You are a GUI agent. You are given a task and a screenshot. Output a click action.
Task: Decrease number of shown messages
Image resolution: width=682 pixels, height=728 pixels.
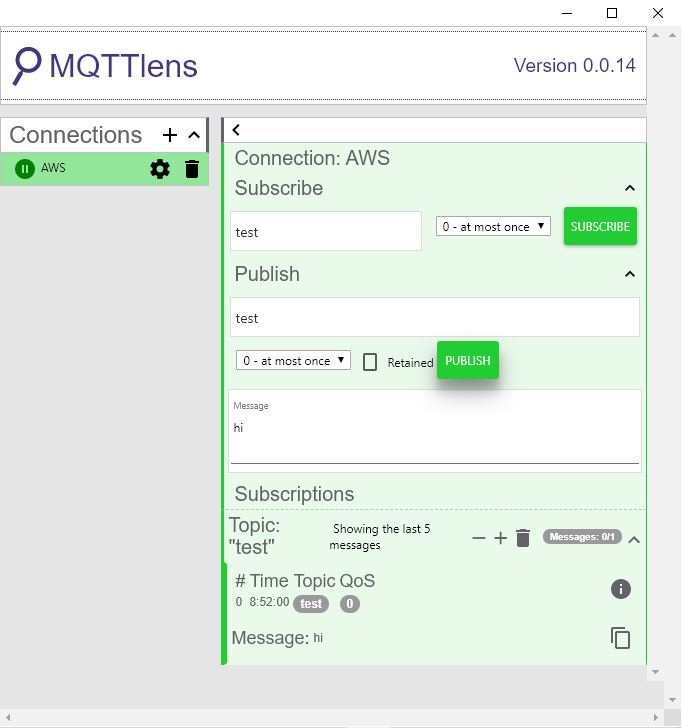(x=478, y=539)
